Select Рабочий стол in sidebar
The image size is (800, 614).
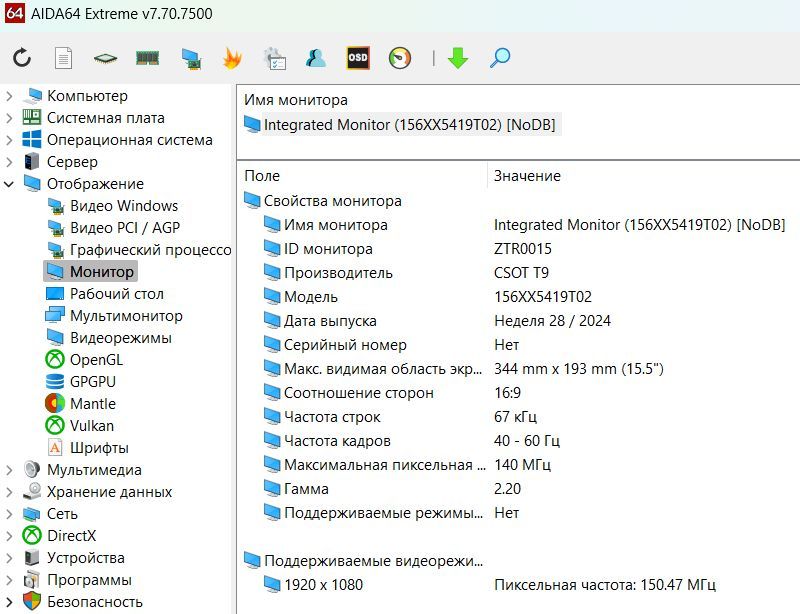[116, 294]
